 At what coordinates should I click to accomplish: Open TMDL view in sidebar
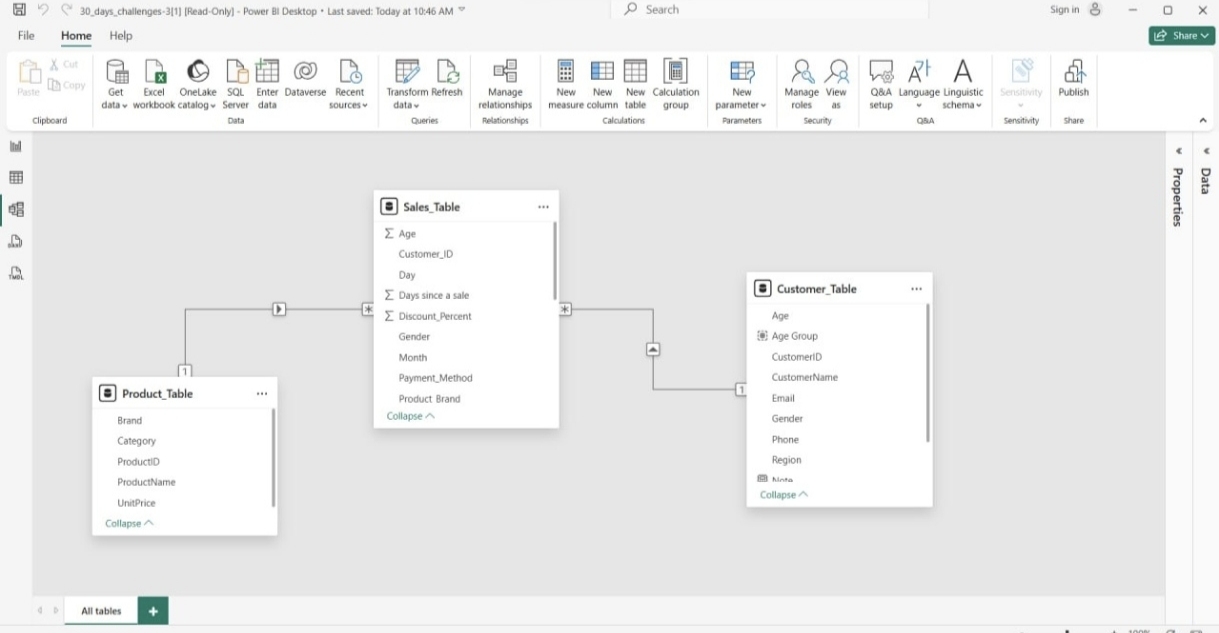coord(16,273)
